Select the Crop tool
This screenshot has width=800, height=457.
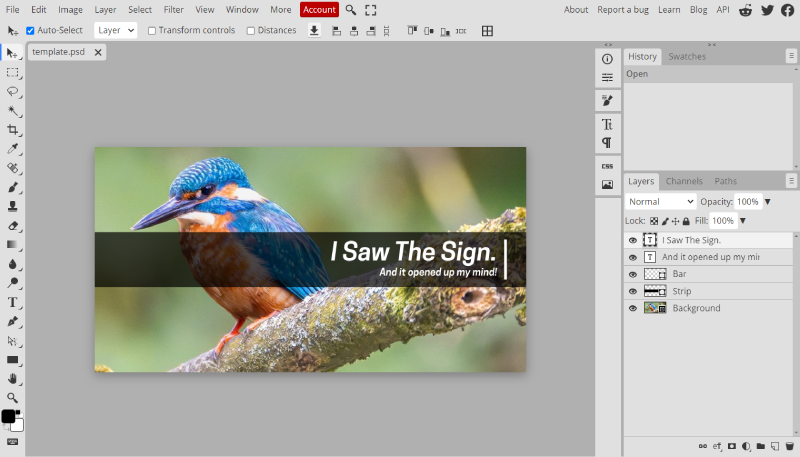(x=12, y=130)
